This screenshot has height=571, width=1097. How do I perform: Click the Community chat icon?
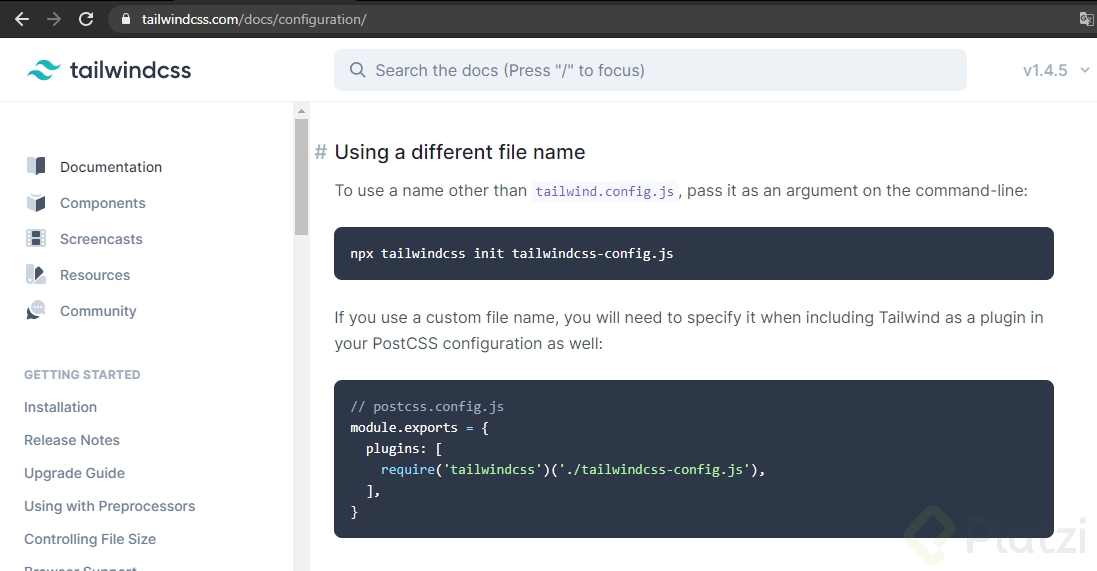(36, 311)
